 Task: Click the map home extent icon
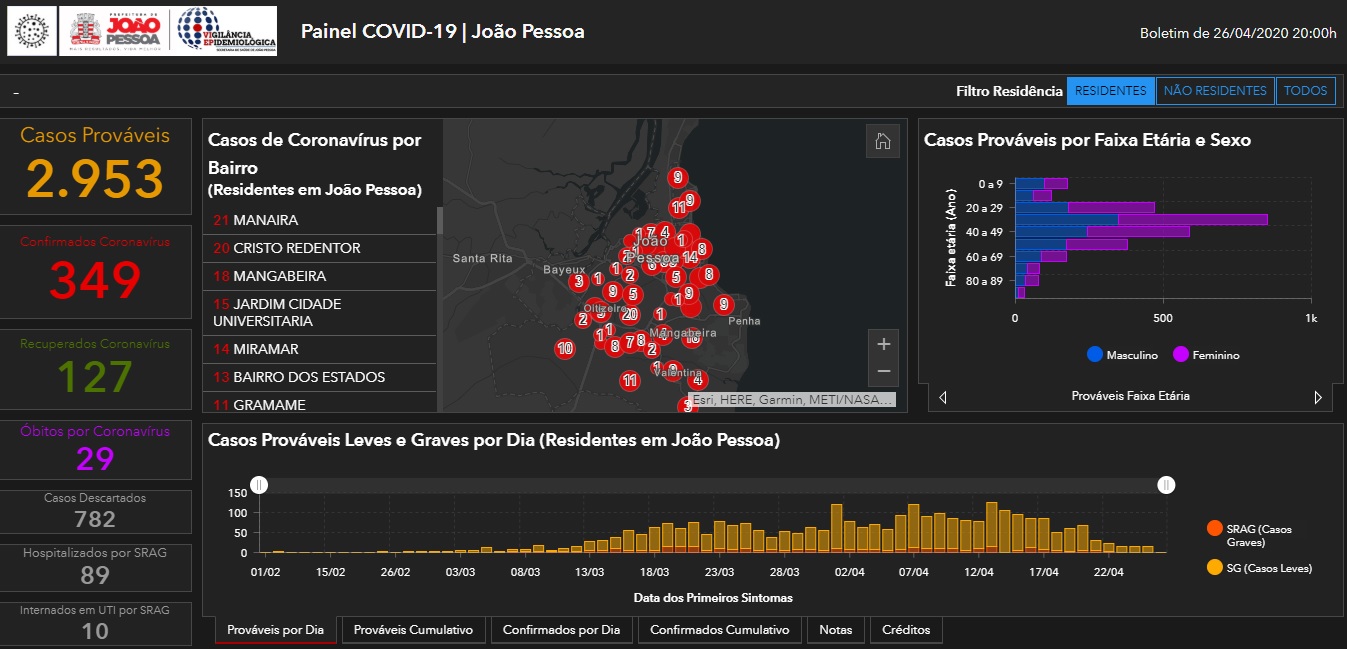point(883,141)
